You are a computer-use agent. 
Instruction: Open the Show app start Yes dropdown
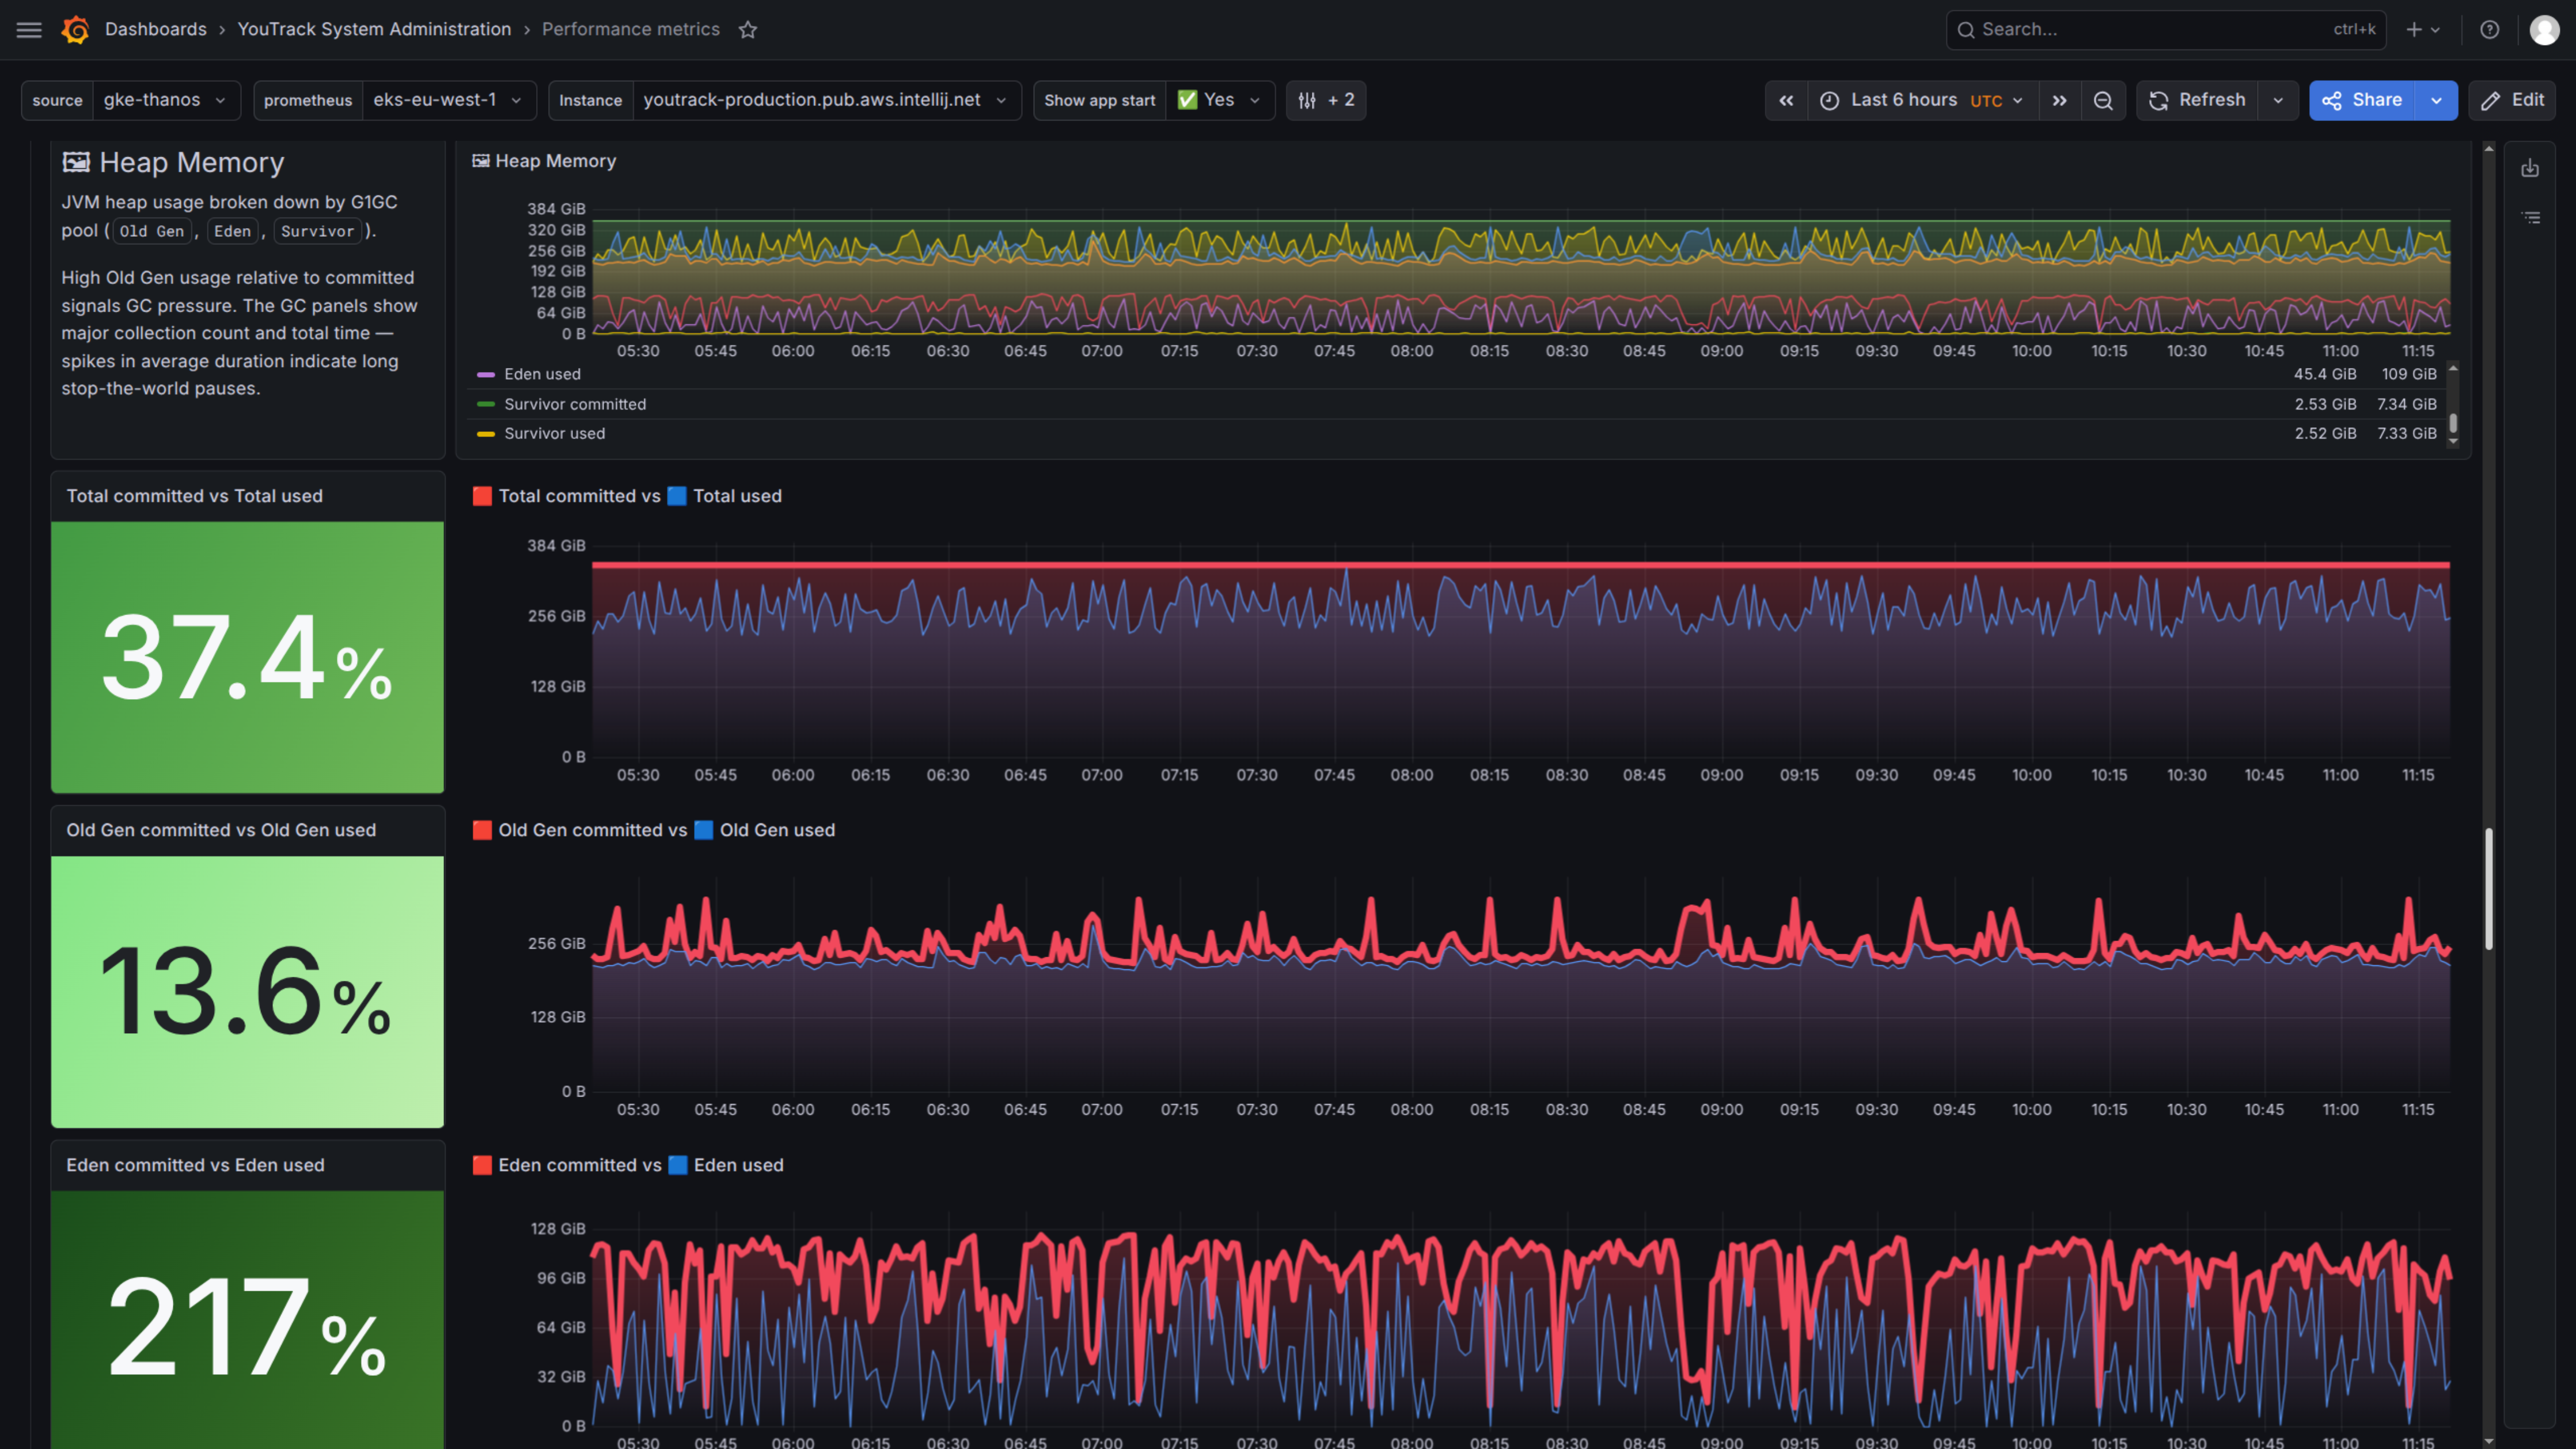(1220, 100)
